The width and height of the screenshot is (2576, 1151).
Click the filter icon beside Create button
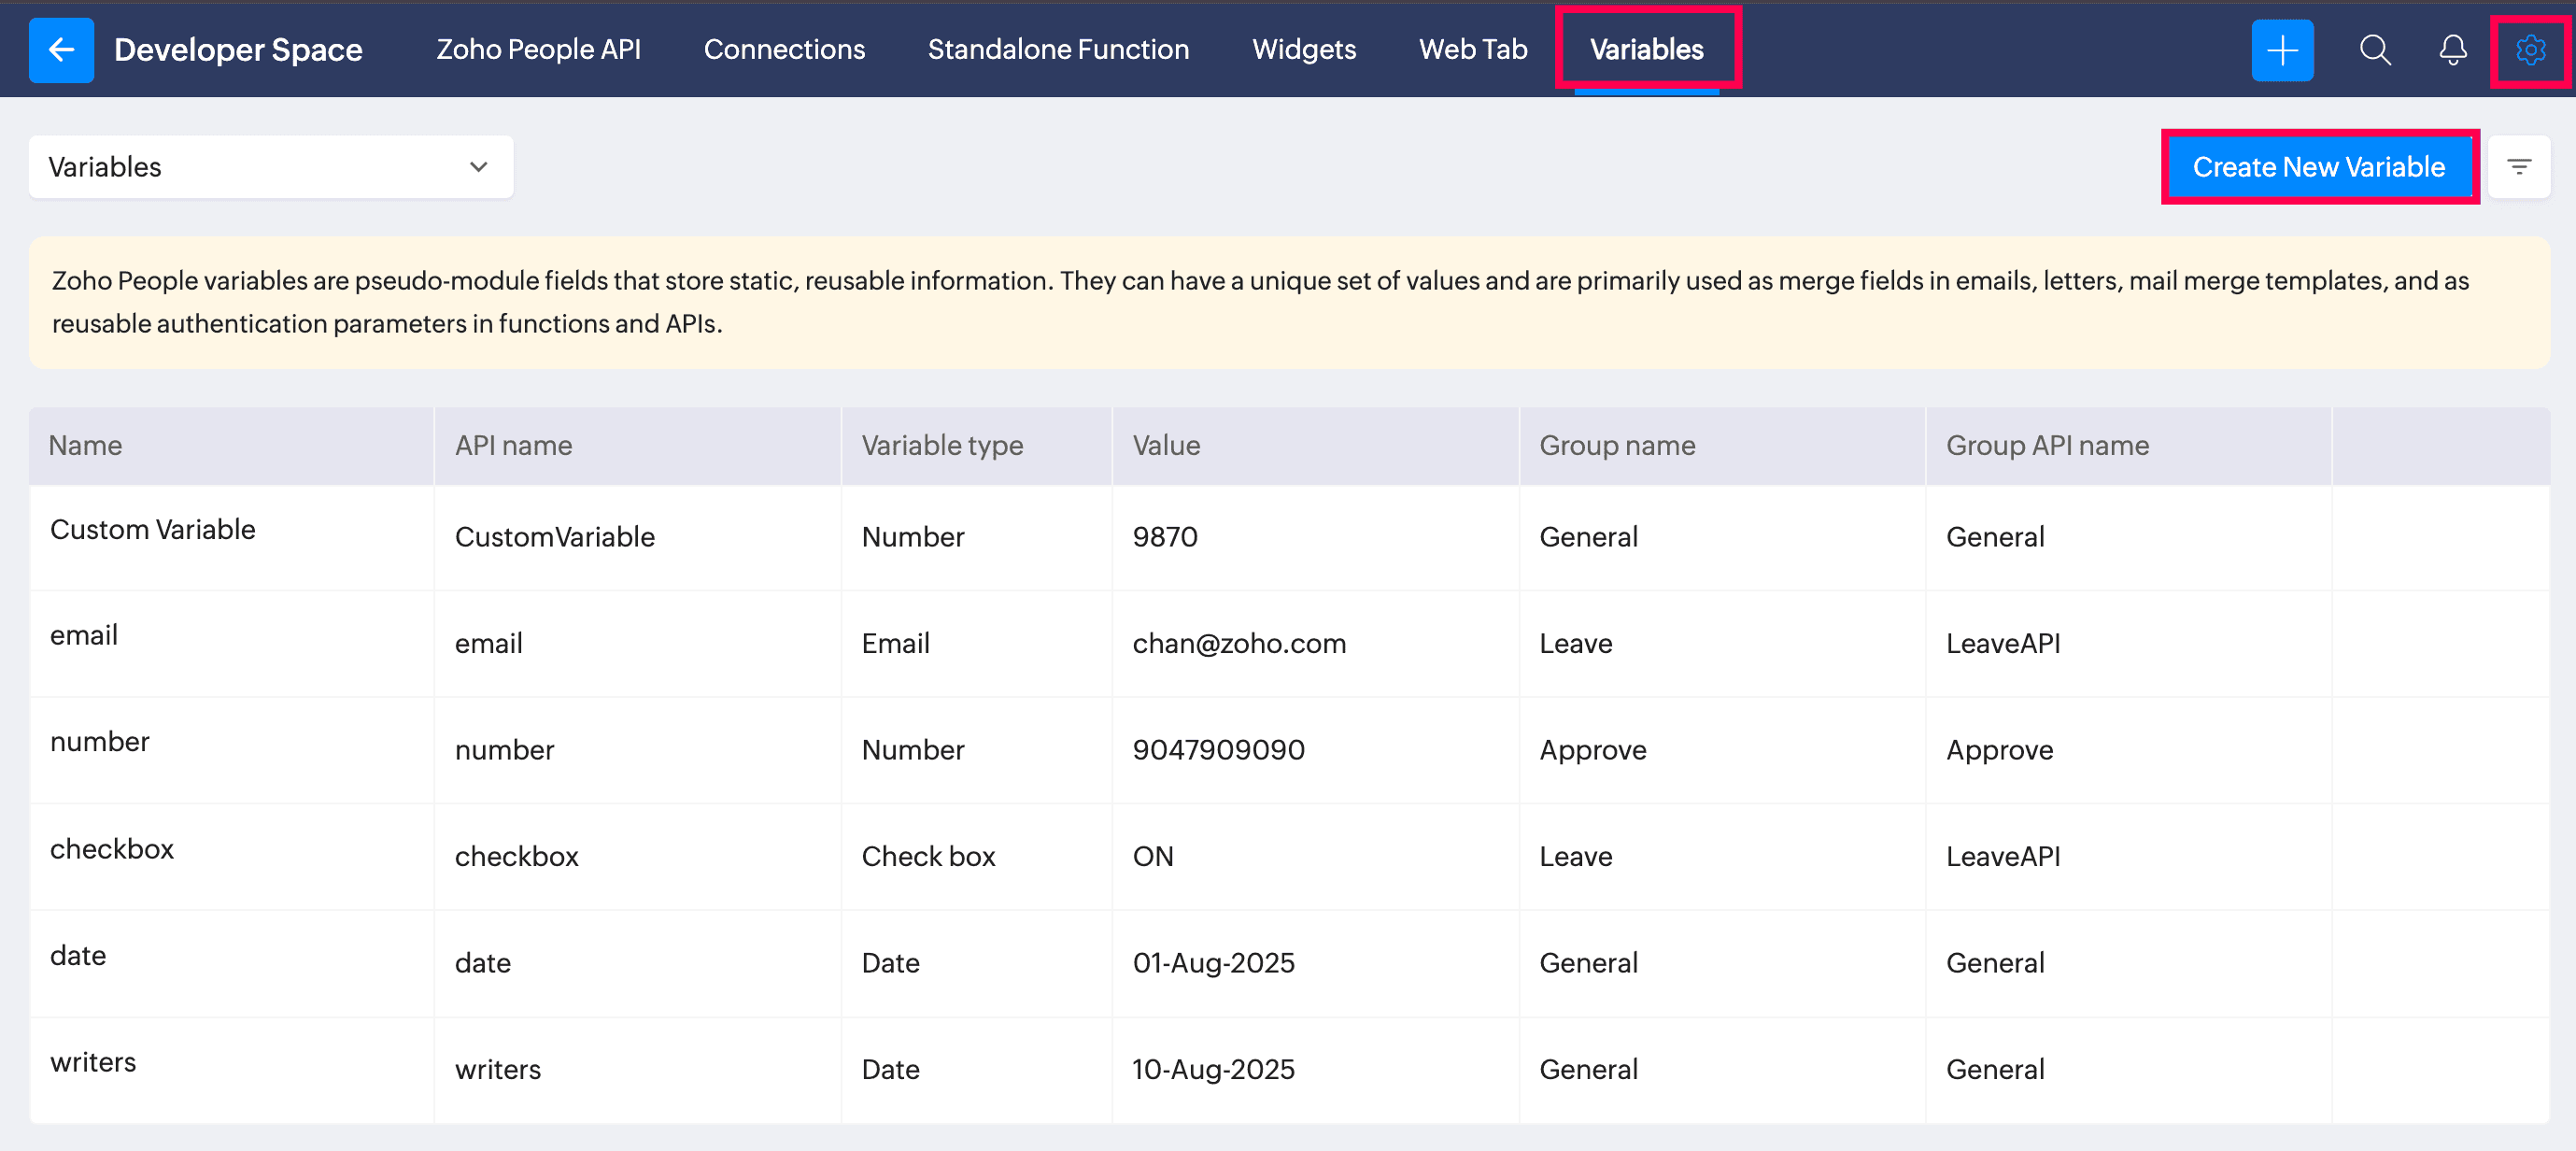coord(2519,167)
